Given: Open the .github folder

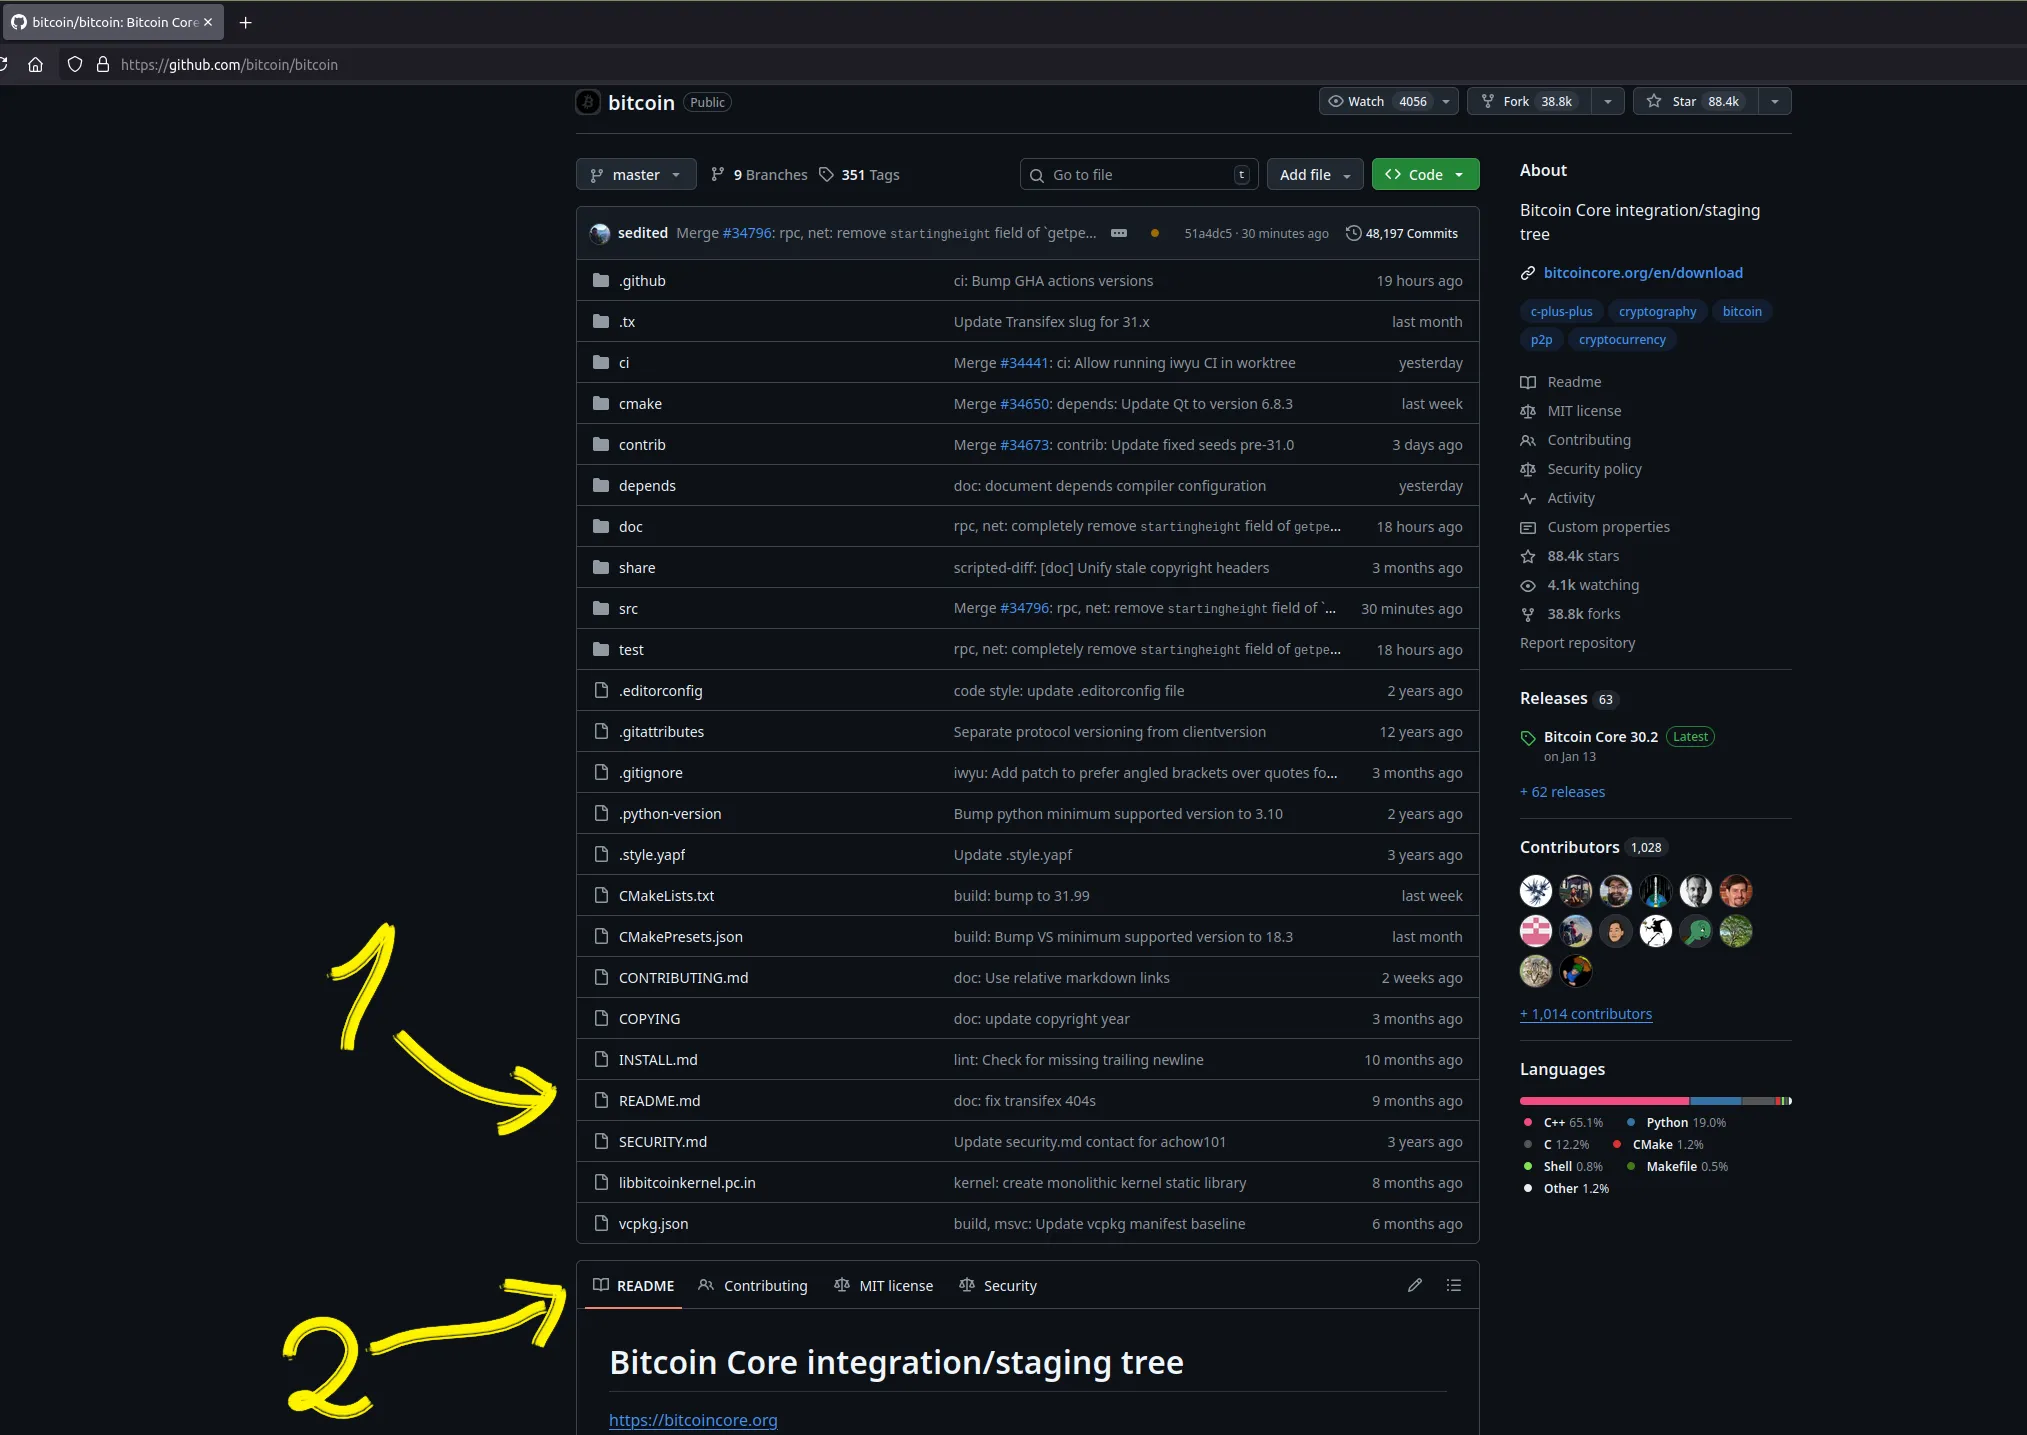Looking at the screenshot, I should (642, 281).
